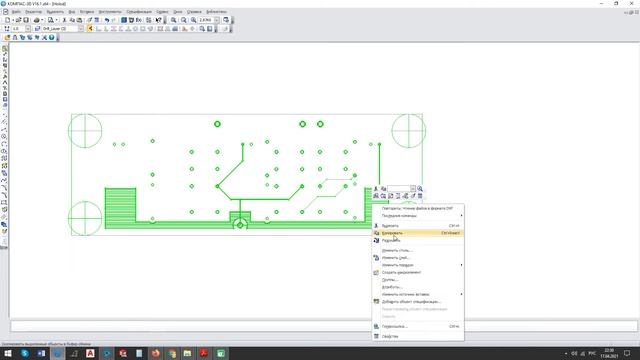Click the magnifier icon in the floating mini toolbar
Viewport: 640px width, 360px height.
point(420,189)
